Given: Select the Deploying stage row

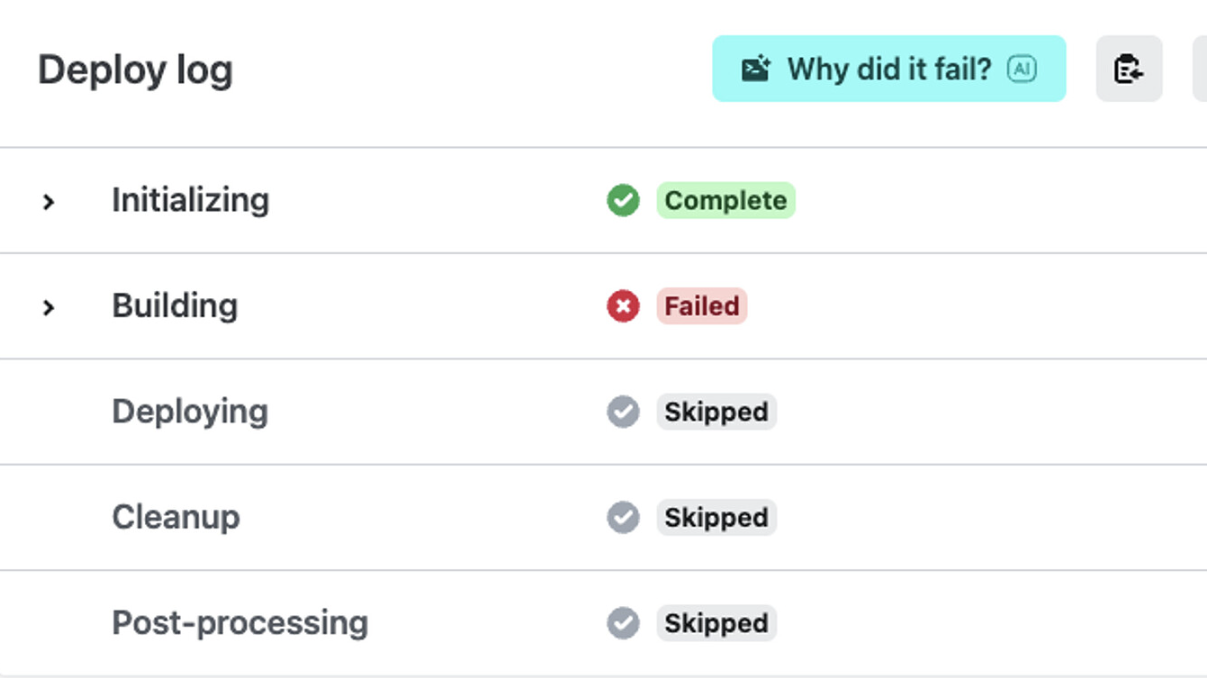Looking at the screenshot, I should coord(190,411).
